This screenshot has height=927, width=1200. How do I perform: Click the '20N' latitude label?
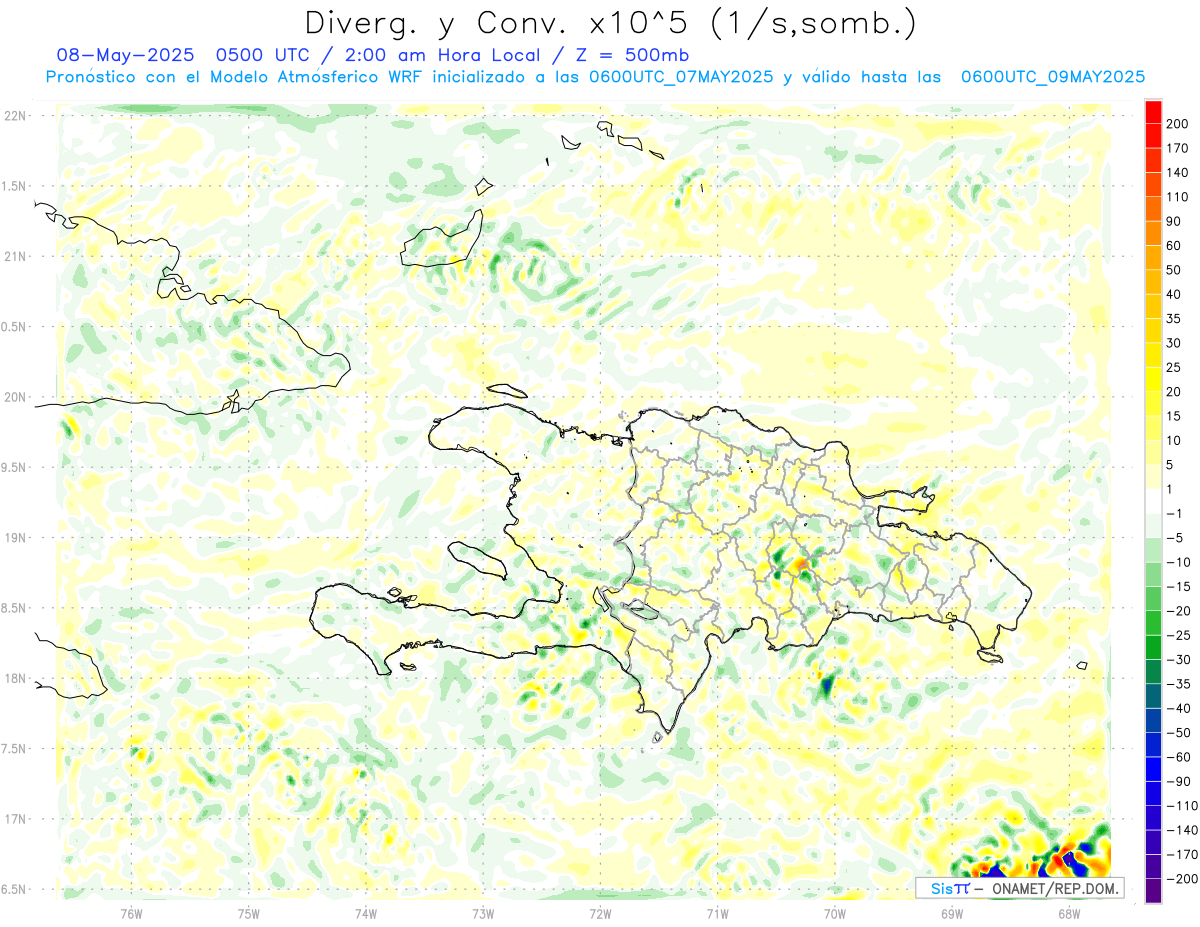pyautogui.click(x=15, y=398)
